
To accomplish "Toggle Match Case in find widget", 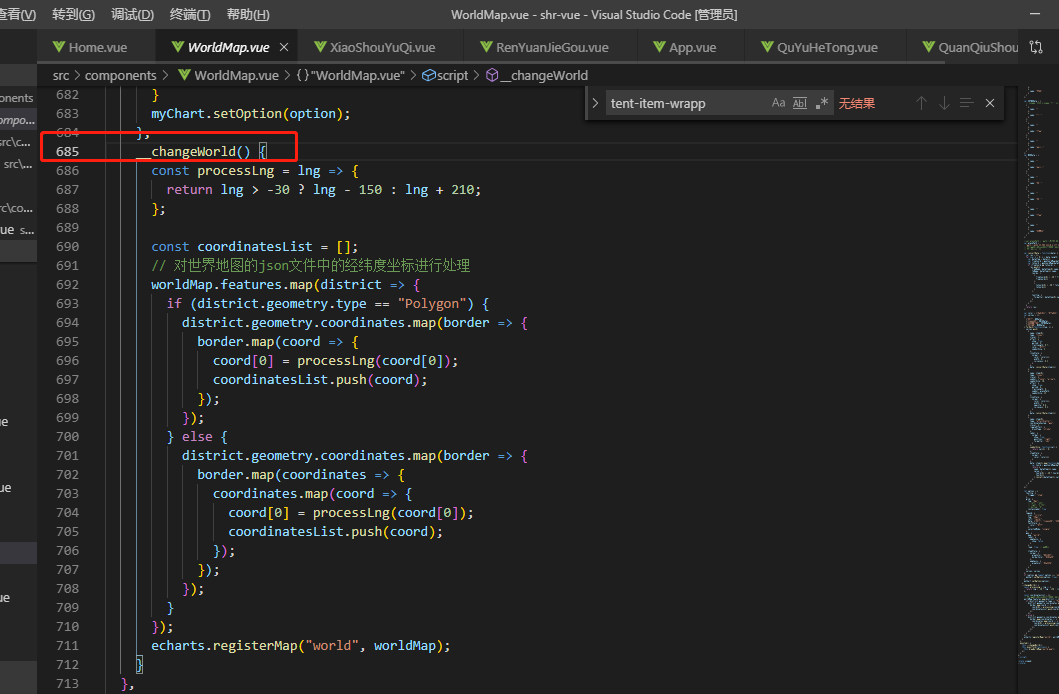I will pyautogui.click(x=778, y=103).
